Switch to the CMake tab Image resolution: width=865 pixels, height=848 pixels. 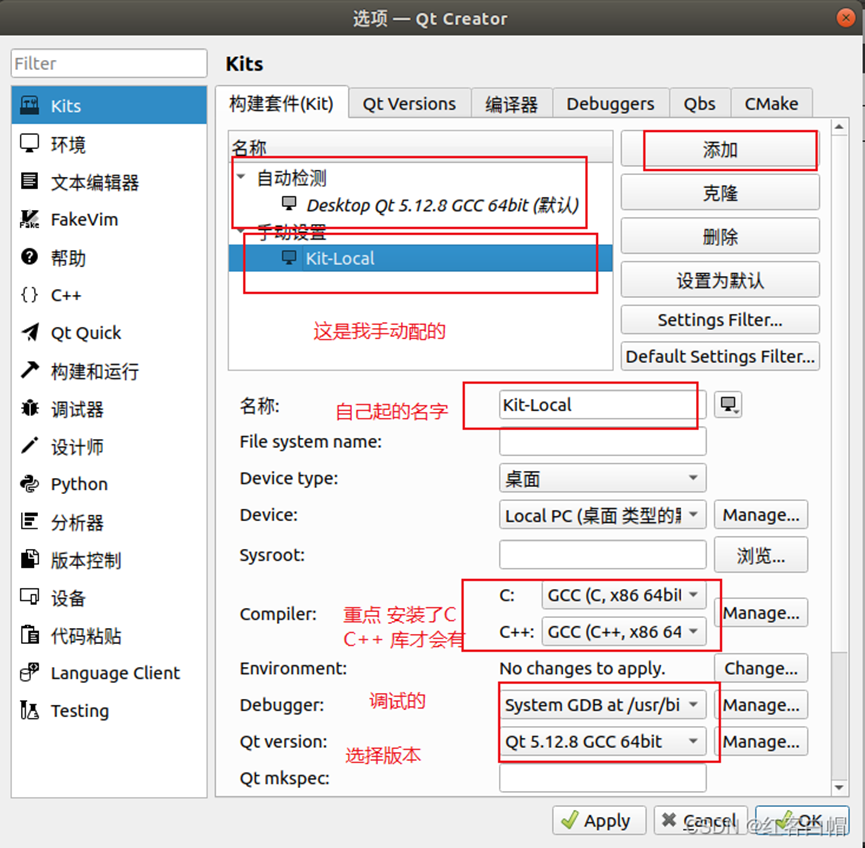(771, 103)
